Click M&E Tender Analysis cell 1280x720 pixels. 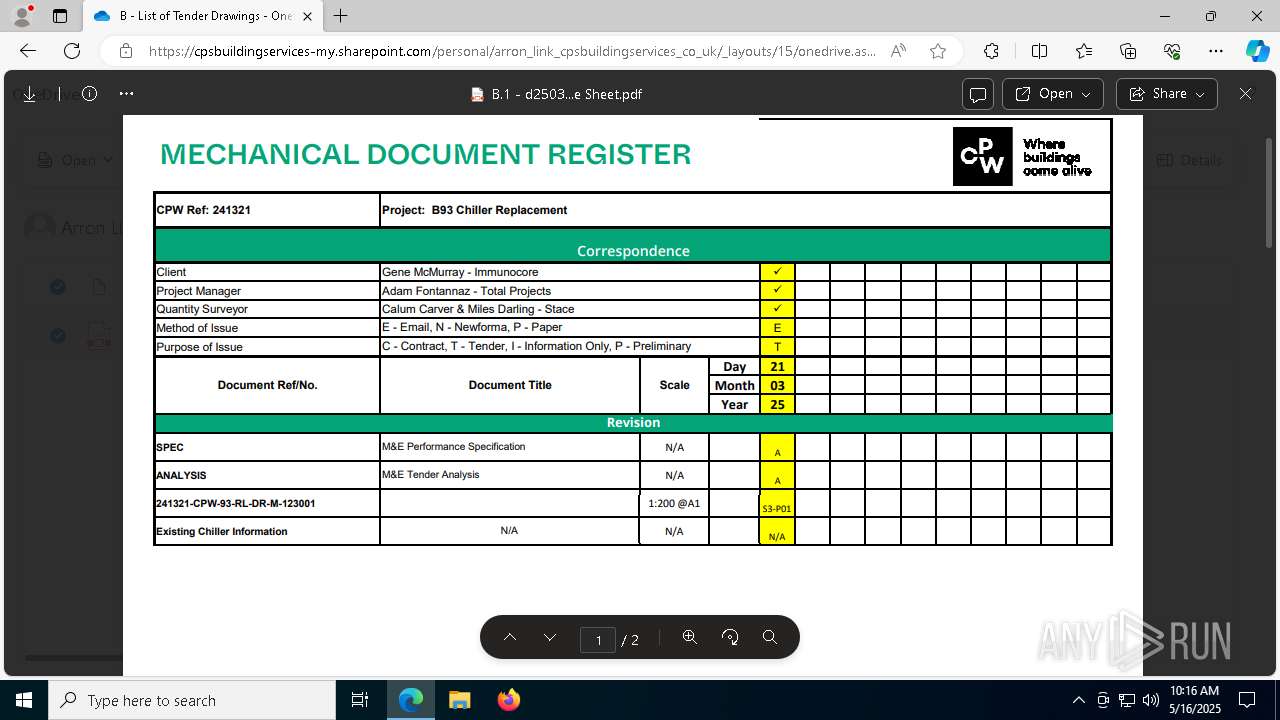(x=509, y=475)
